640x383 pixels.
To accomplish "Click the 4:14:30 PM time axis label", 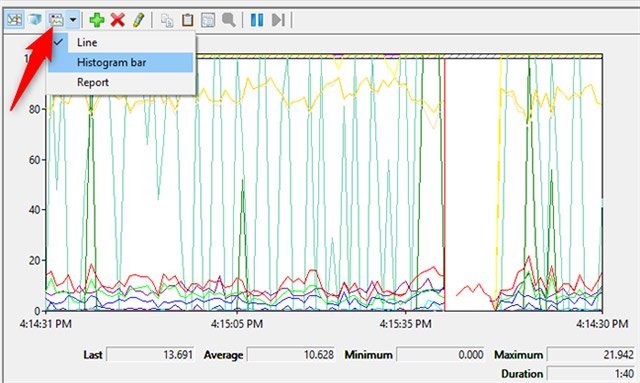I will (602, 324).
